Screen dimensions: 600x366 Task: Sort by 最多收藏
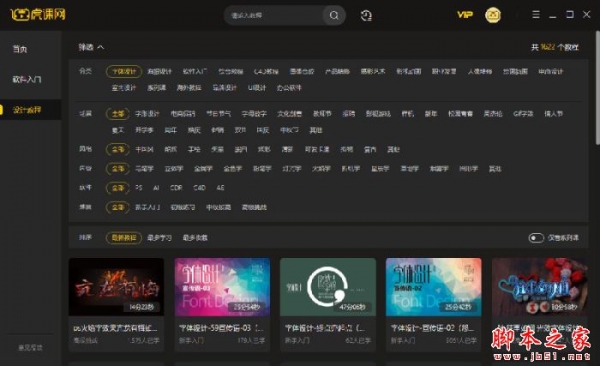195,238
